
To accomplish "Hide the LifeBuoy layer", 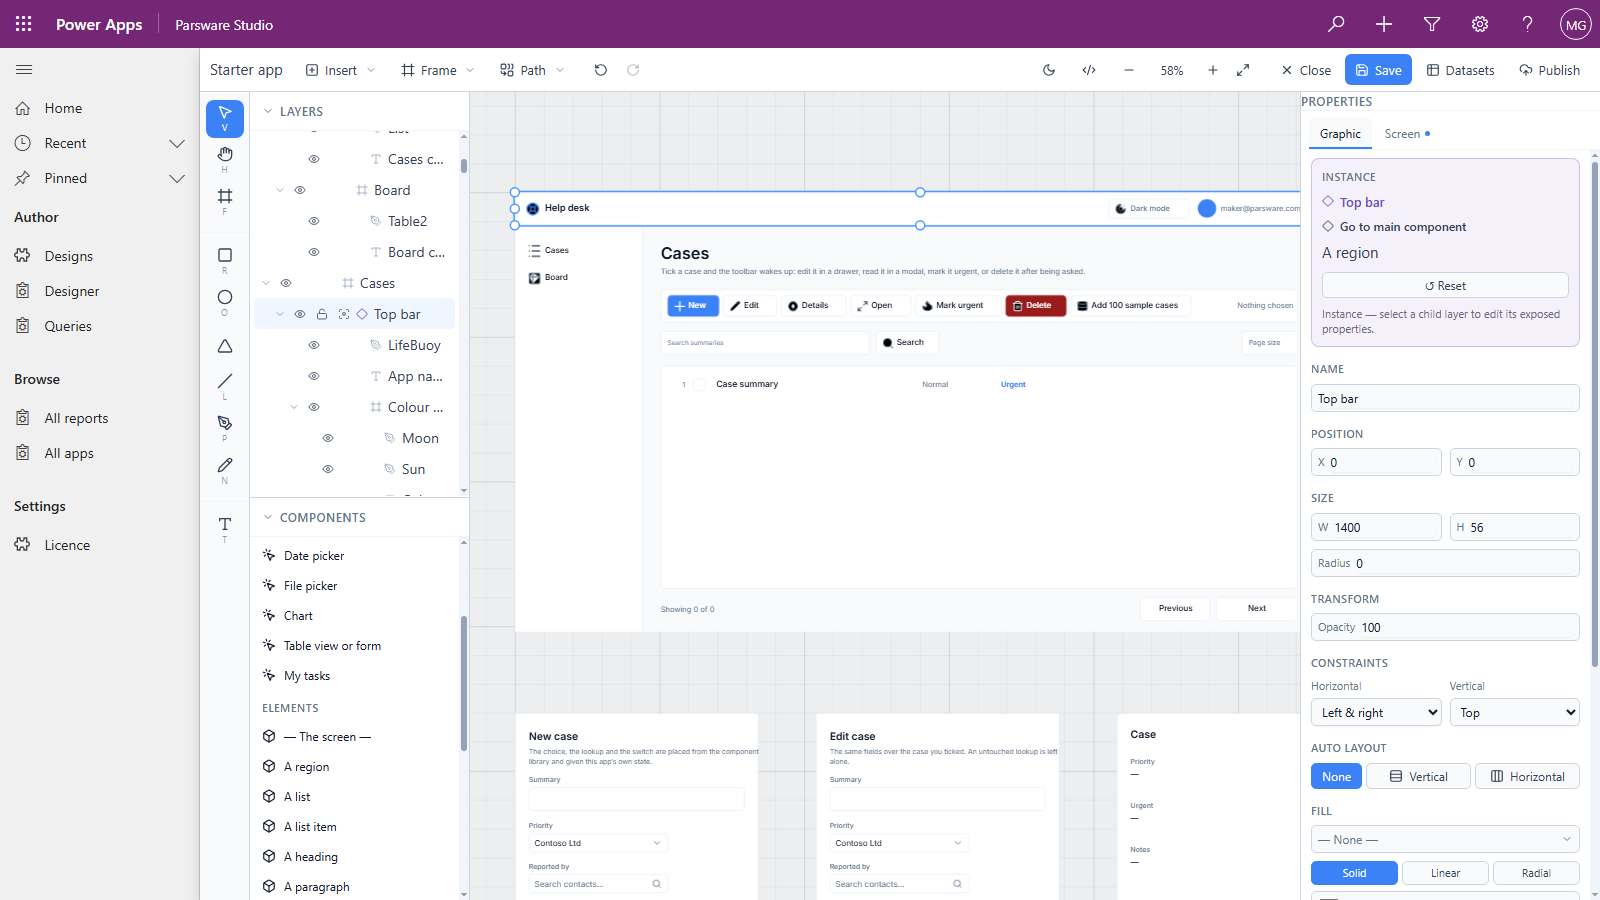I will pos(314,345).
